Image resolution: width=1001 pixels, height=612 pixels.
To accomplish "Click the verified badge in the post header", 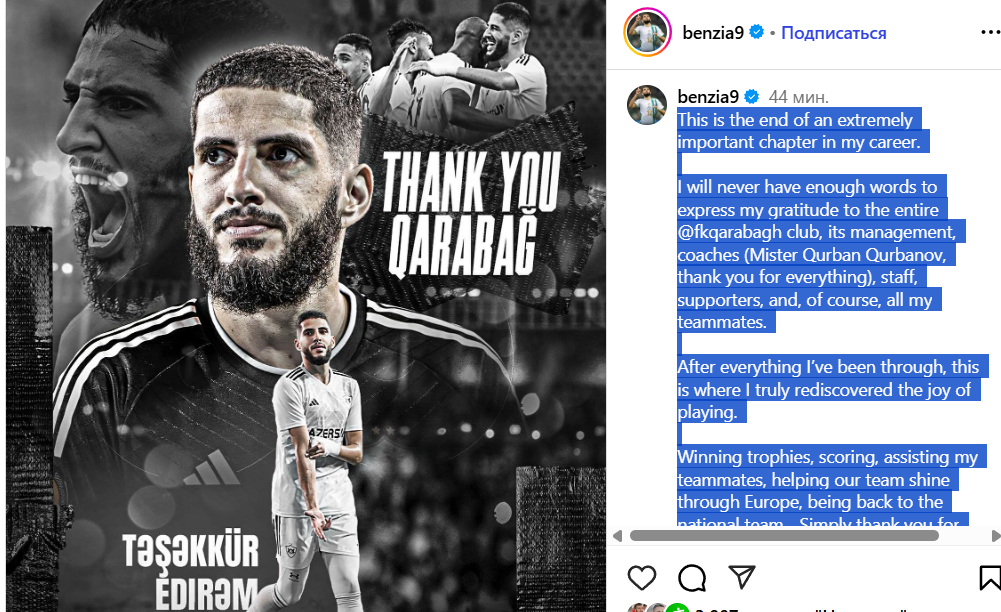I will pyautogui.click(x=756, y=32).
